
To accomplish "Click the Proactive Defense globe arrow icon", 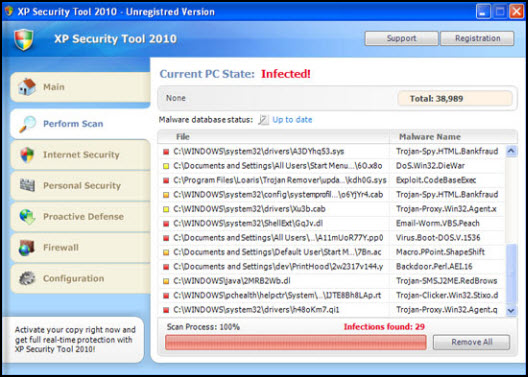I will tap(27, 216).
